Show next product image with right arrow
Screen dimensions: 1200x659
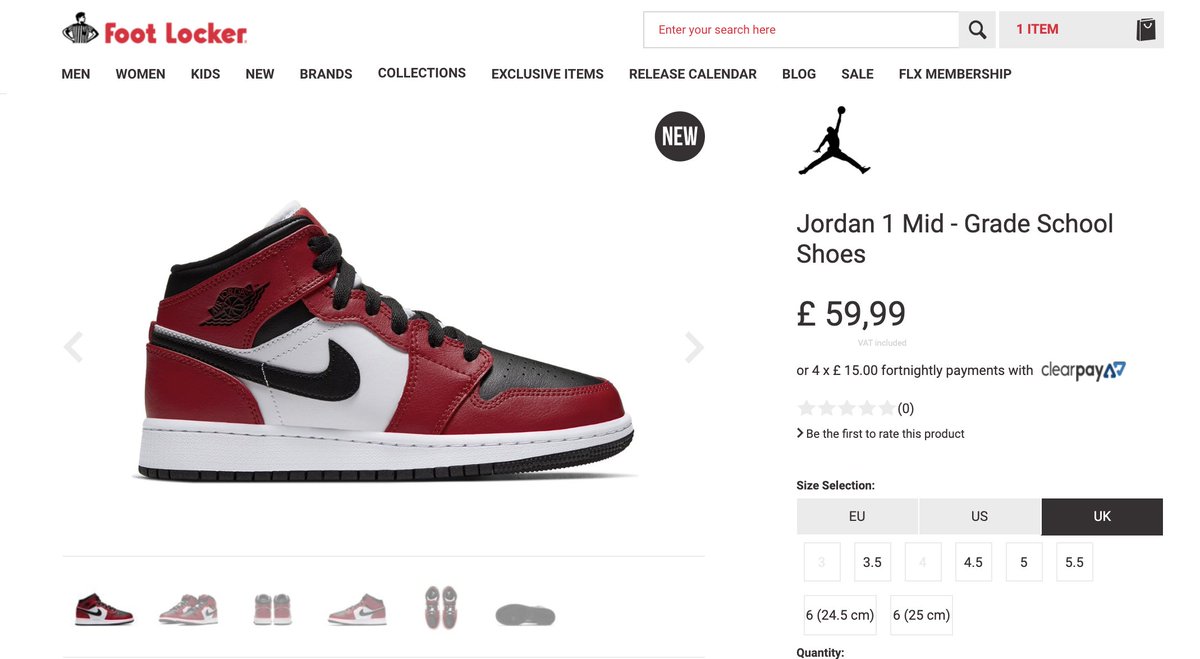[x=694, y=347]
